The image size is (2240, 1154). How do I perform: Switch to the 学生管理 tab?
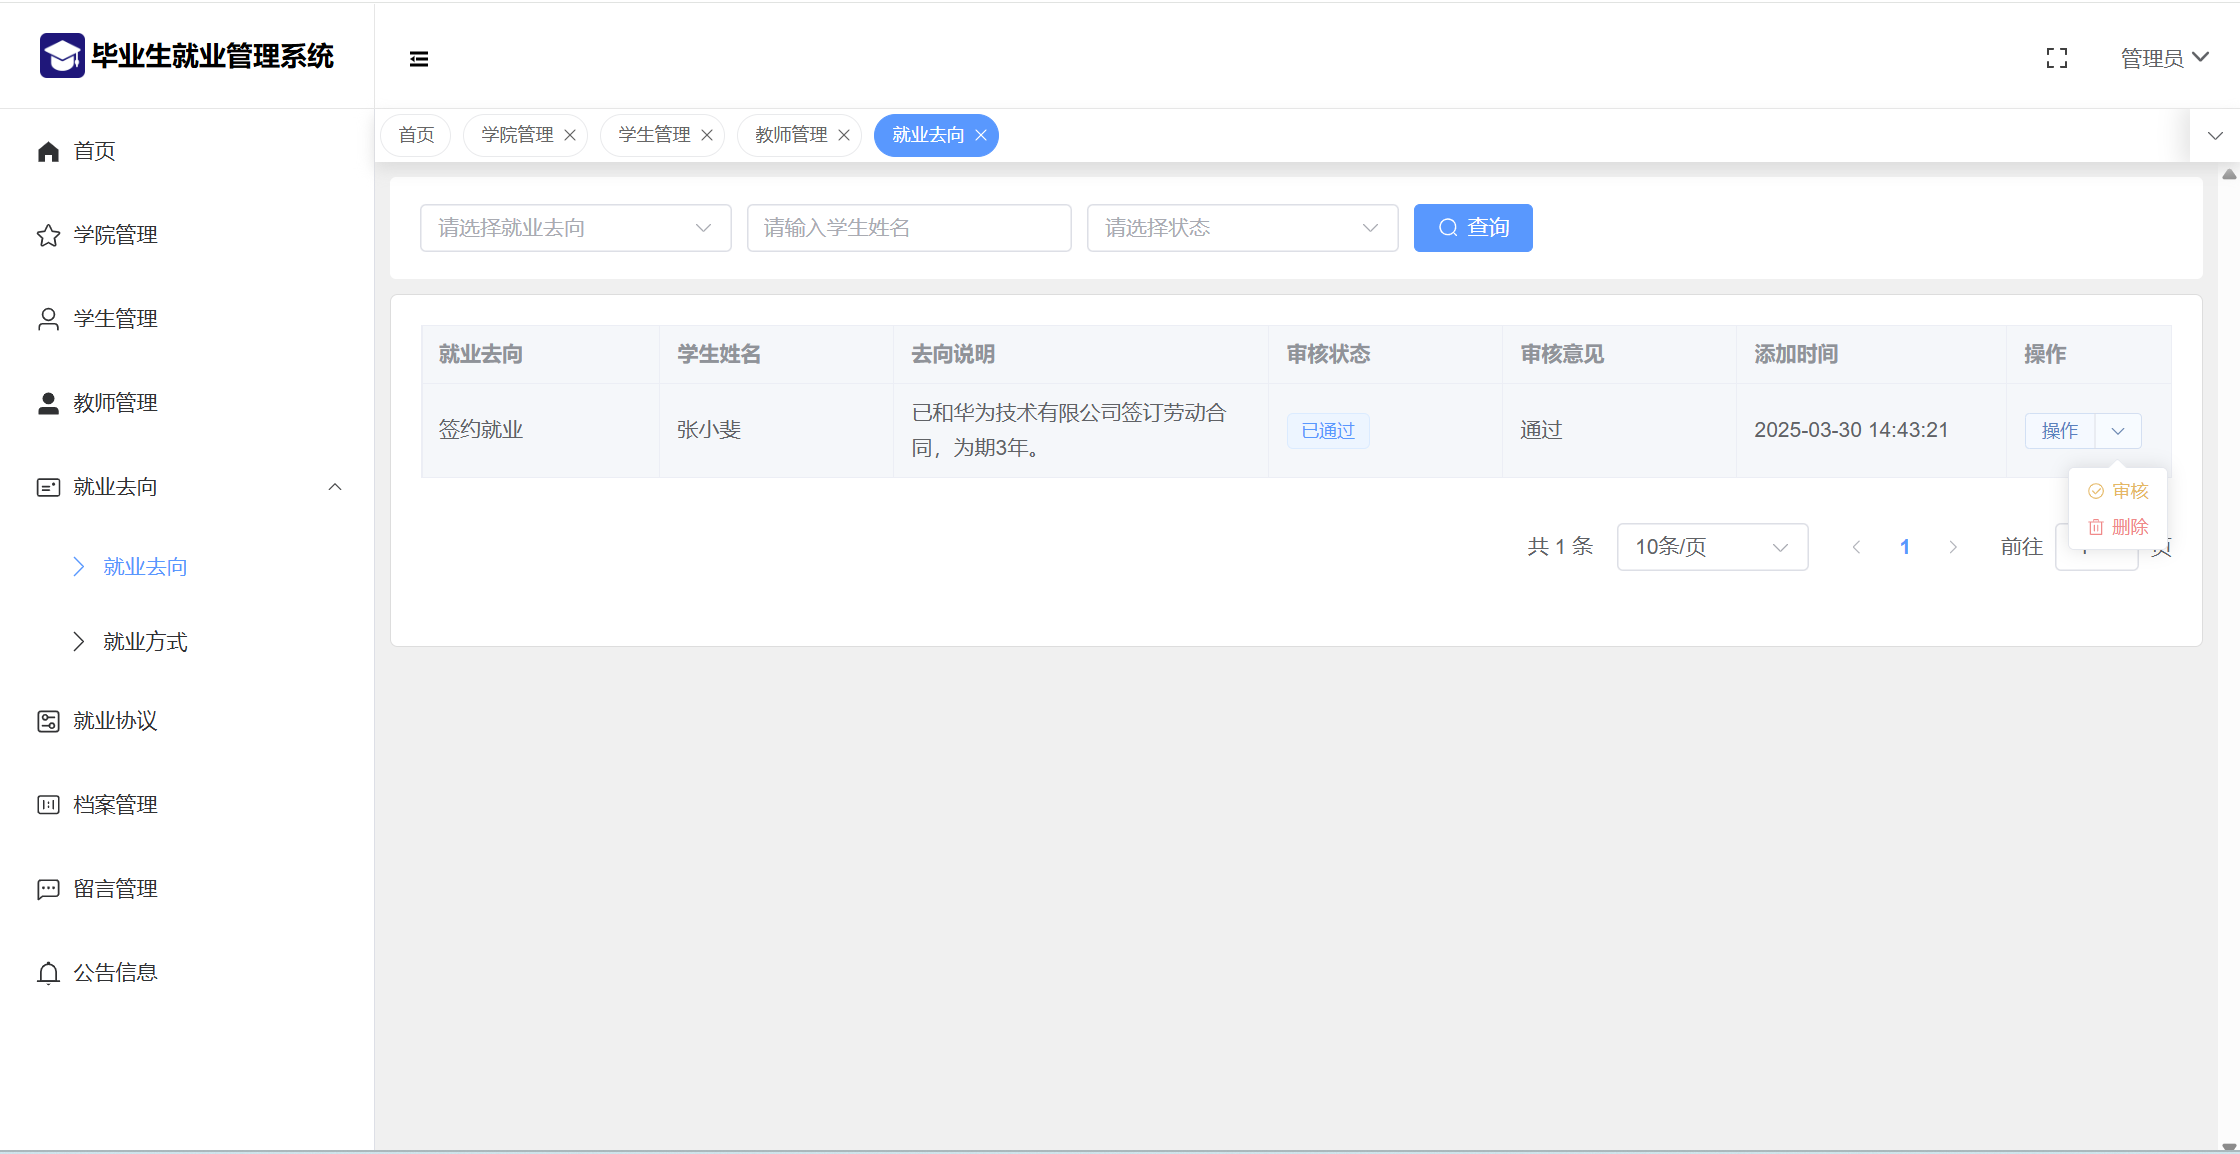(654, 135)
